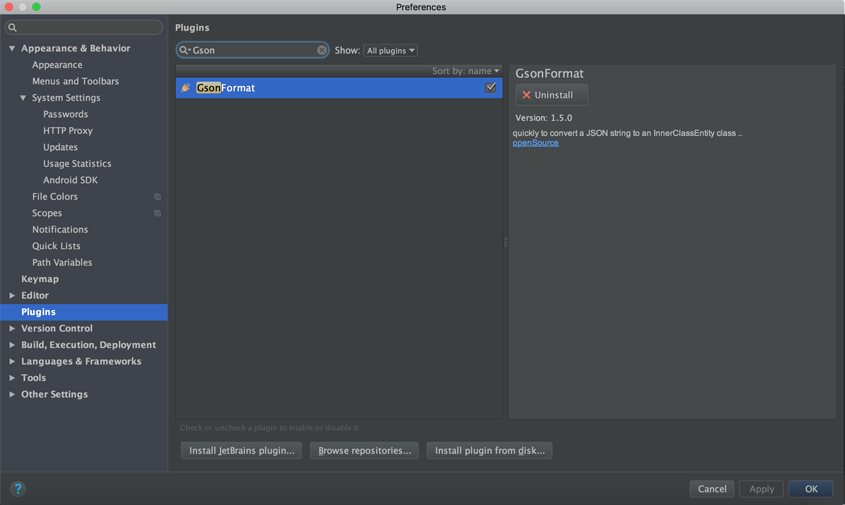Click the GsonFormat plugin icon
The image size is (845, 505).
[x=186, y=88]
